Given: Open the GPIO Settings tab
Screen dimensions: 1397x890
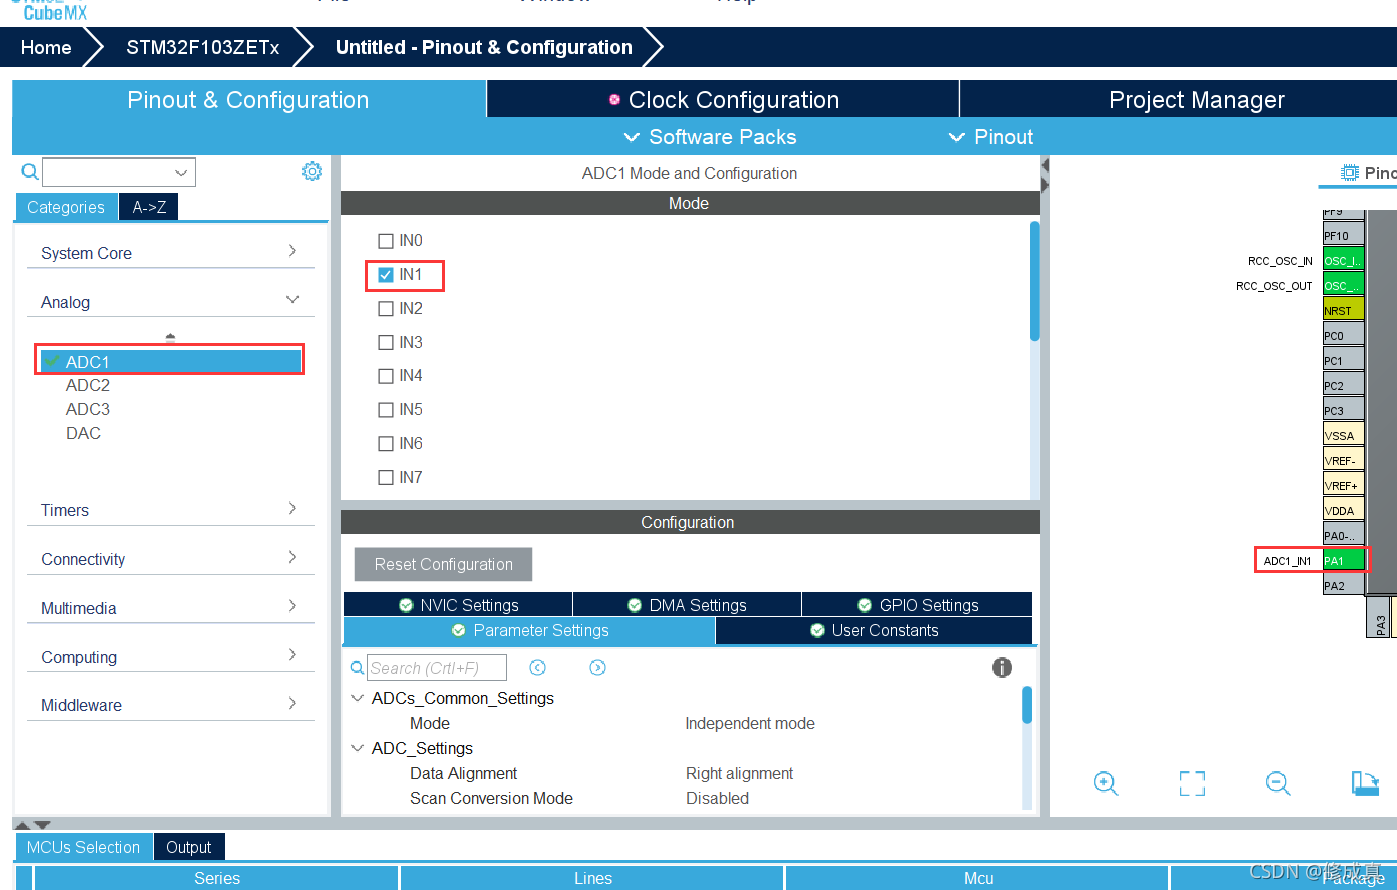Looking at the screenshot, I should pos(917,605).
